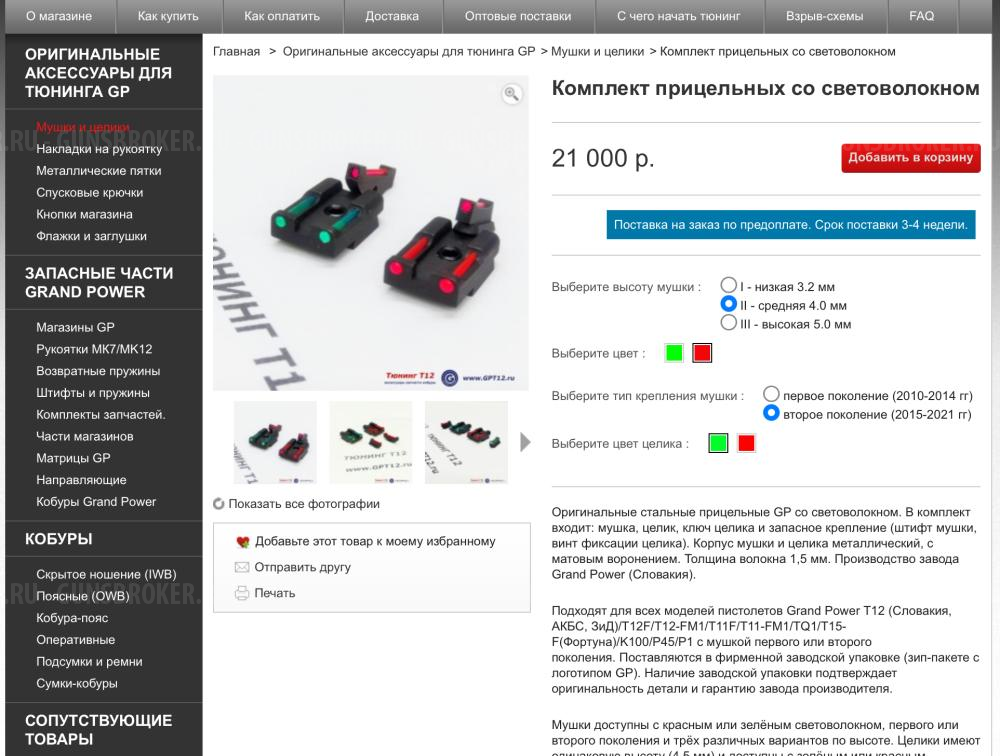Select III - высокая 5.0 мм height
The width and height of the screenshot is (1000, 756).
pos(728,323)
